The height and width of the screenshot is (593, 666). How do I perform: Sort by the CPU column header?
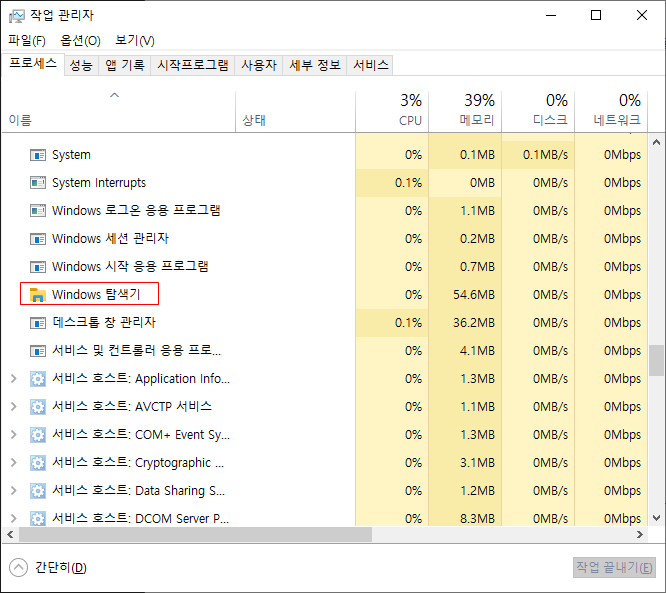pyautogui.click(x=392, y=111)
